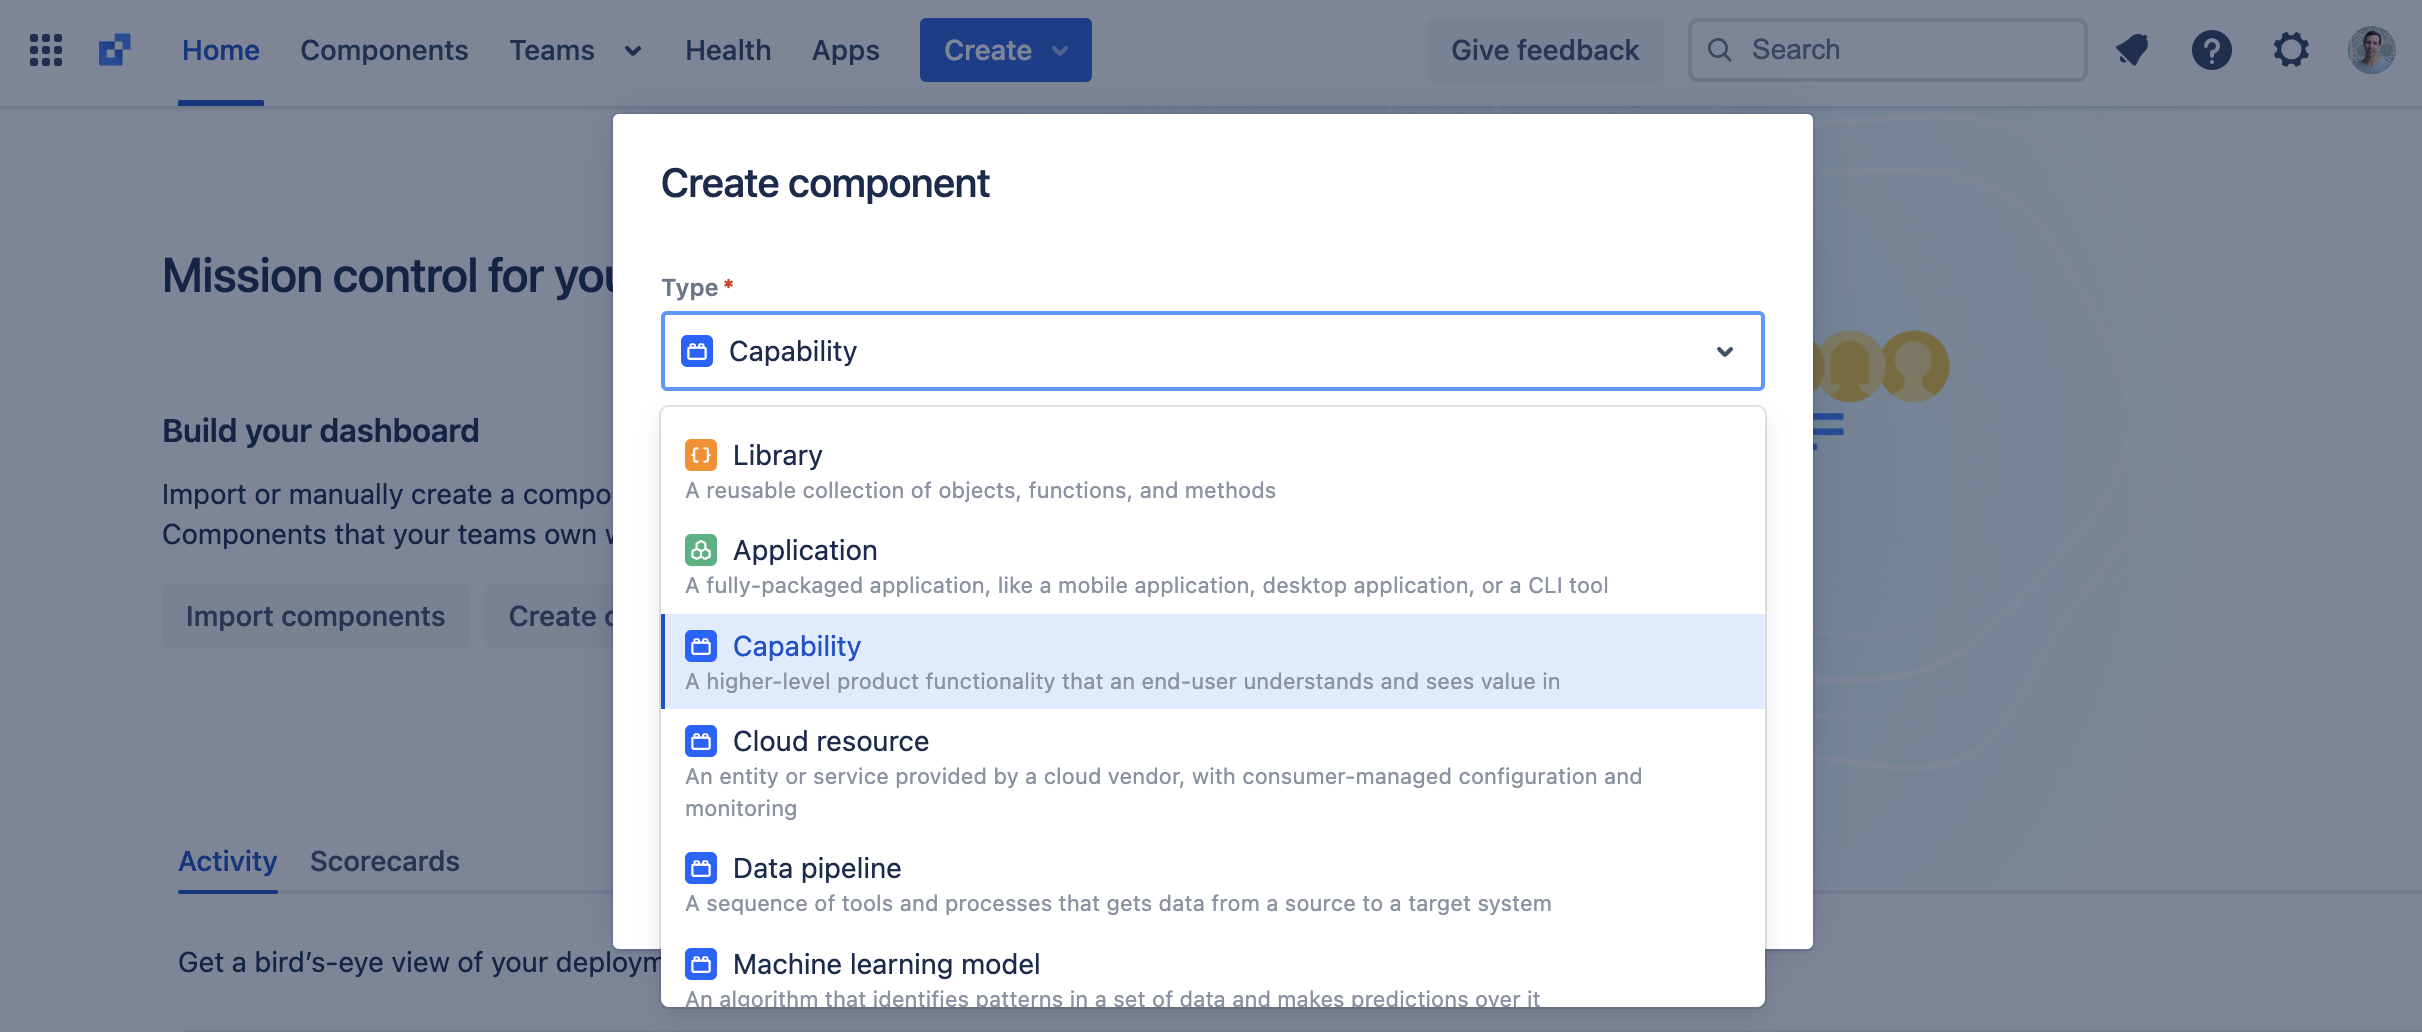This screenshot has height=1032, width=2422.
Task: Open the Apps nav item
Action: point(846,50)
